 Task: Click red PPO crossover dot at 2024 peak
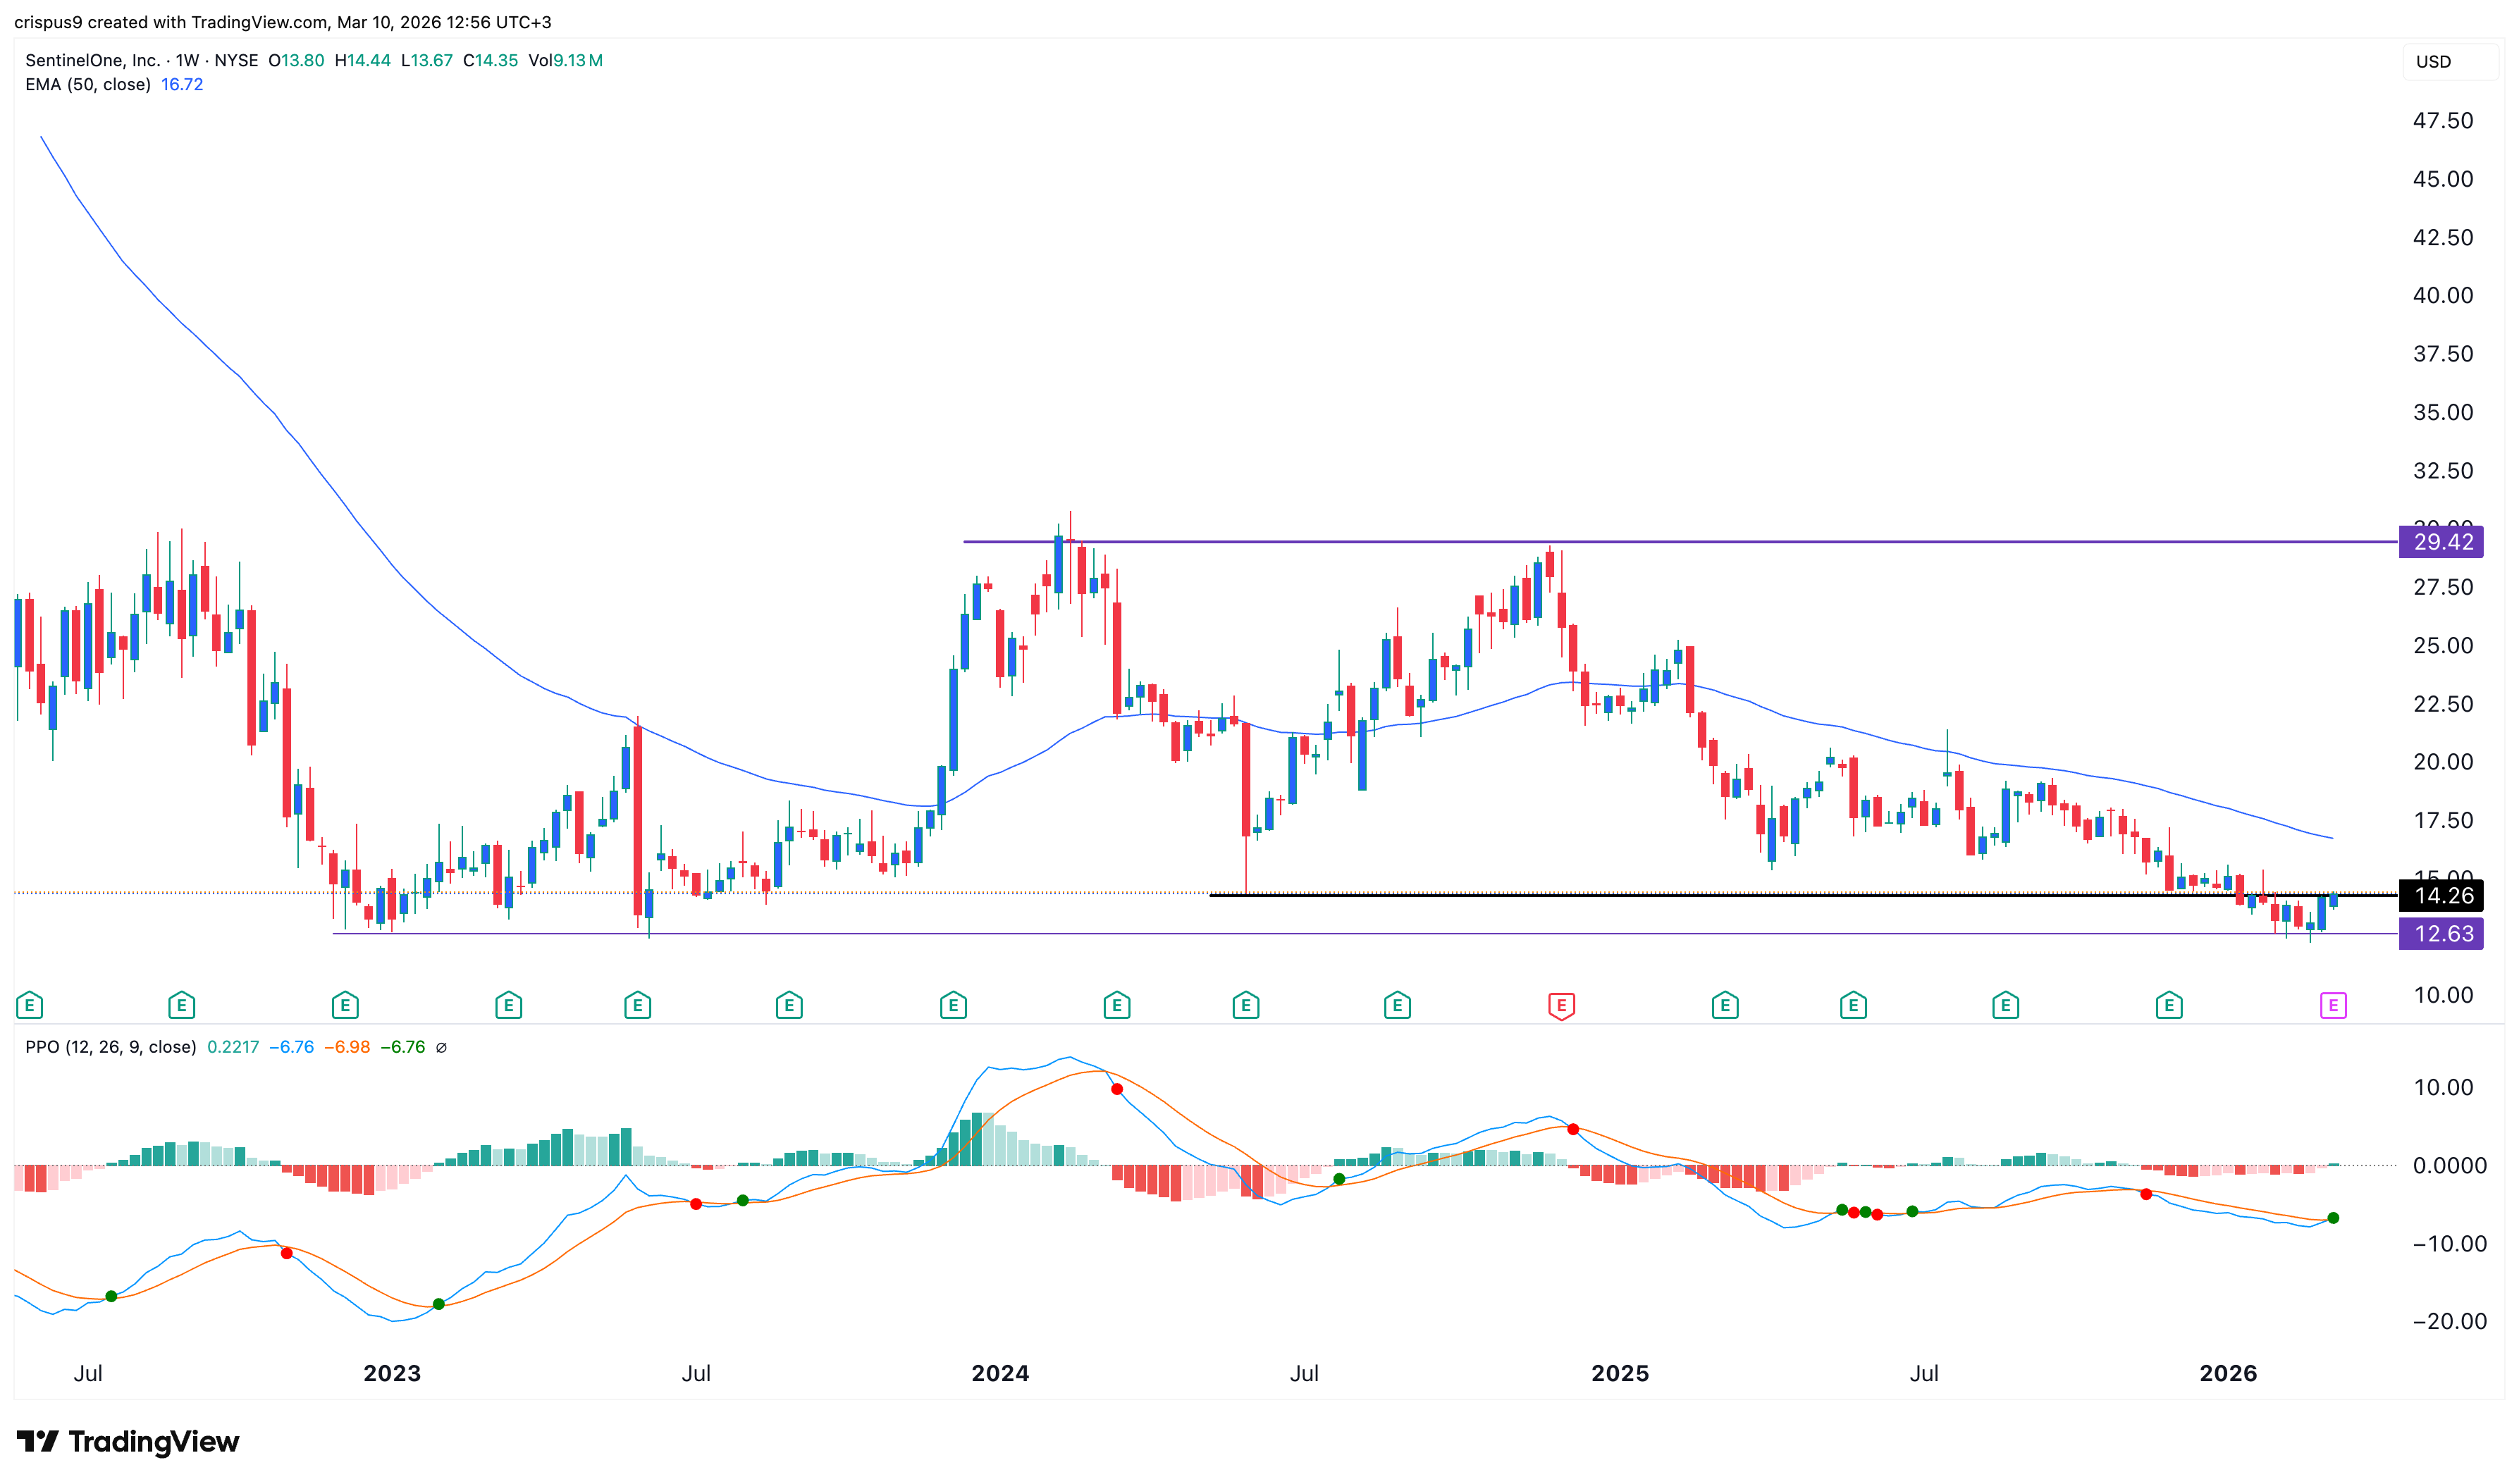coord(1117,1089)
